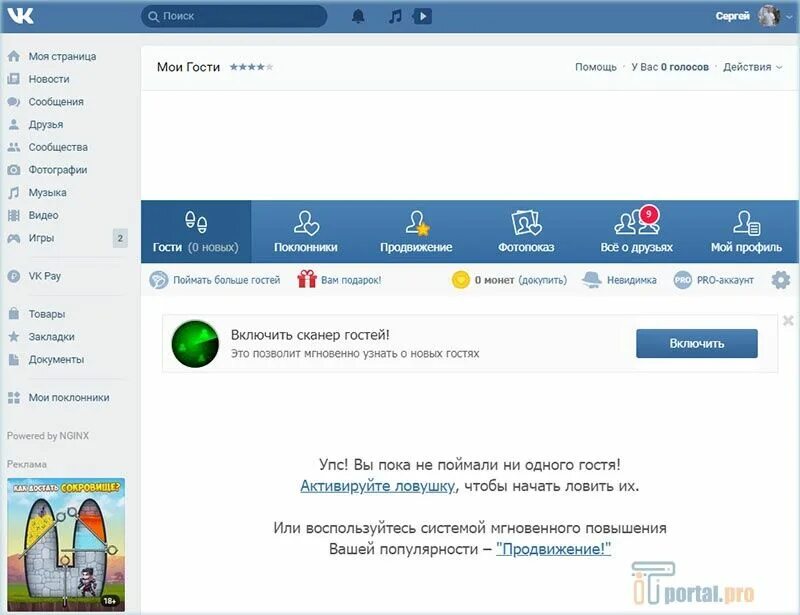Expand the Действия dropdown
Image resolution: width=800 pixels, height=615 pixels.
pos(753,67)
